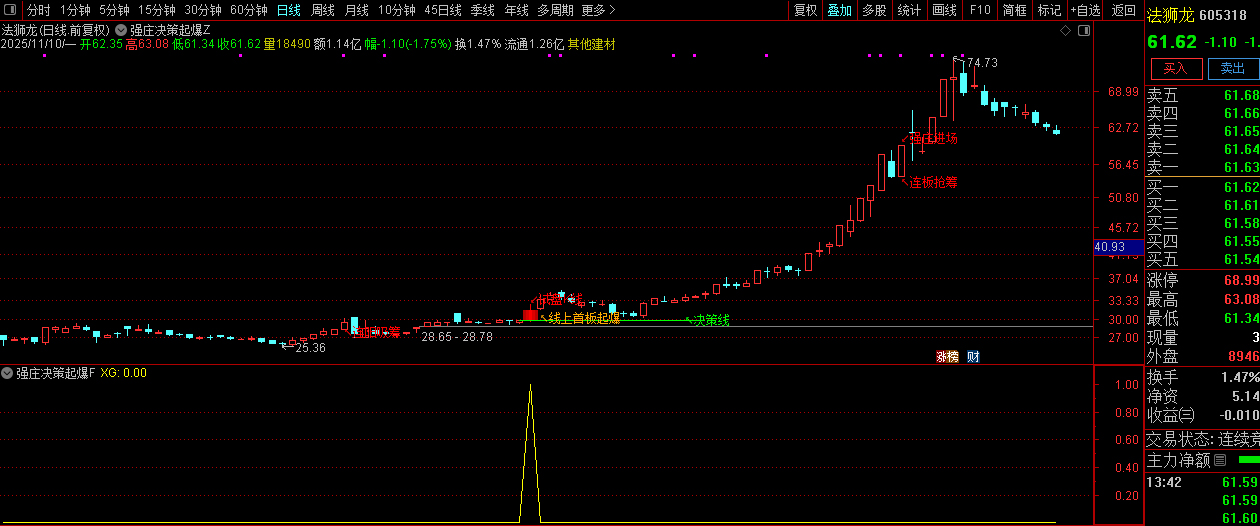Select the 季线 quarterly tab
This screenshot has height=526, width=1260.
pyautogui.click(x=482, y=10)
